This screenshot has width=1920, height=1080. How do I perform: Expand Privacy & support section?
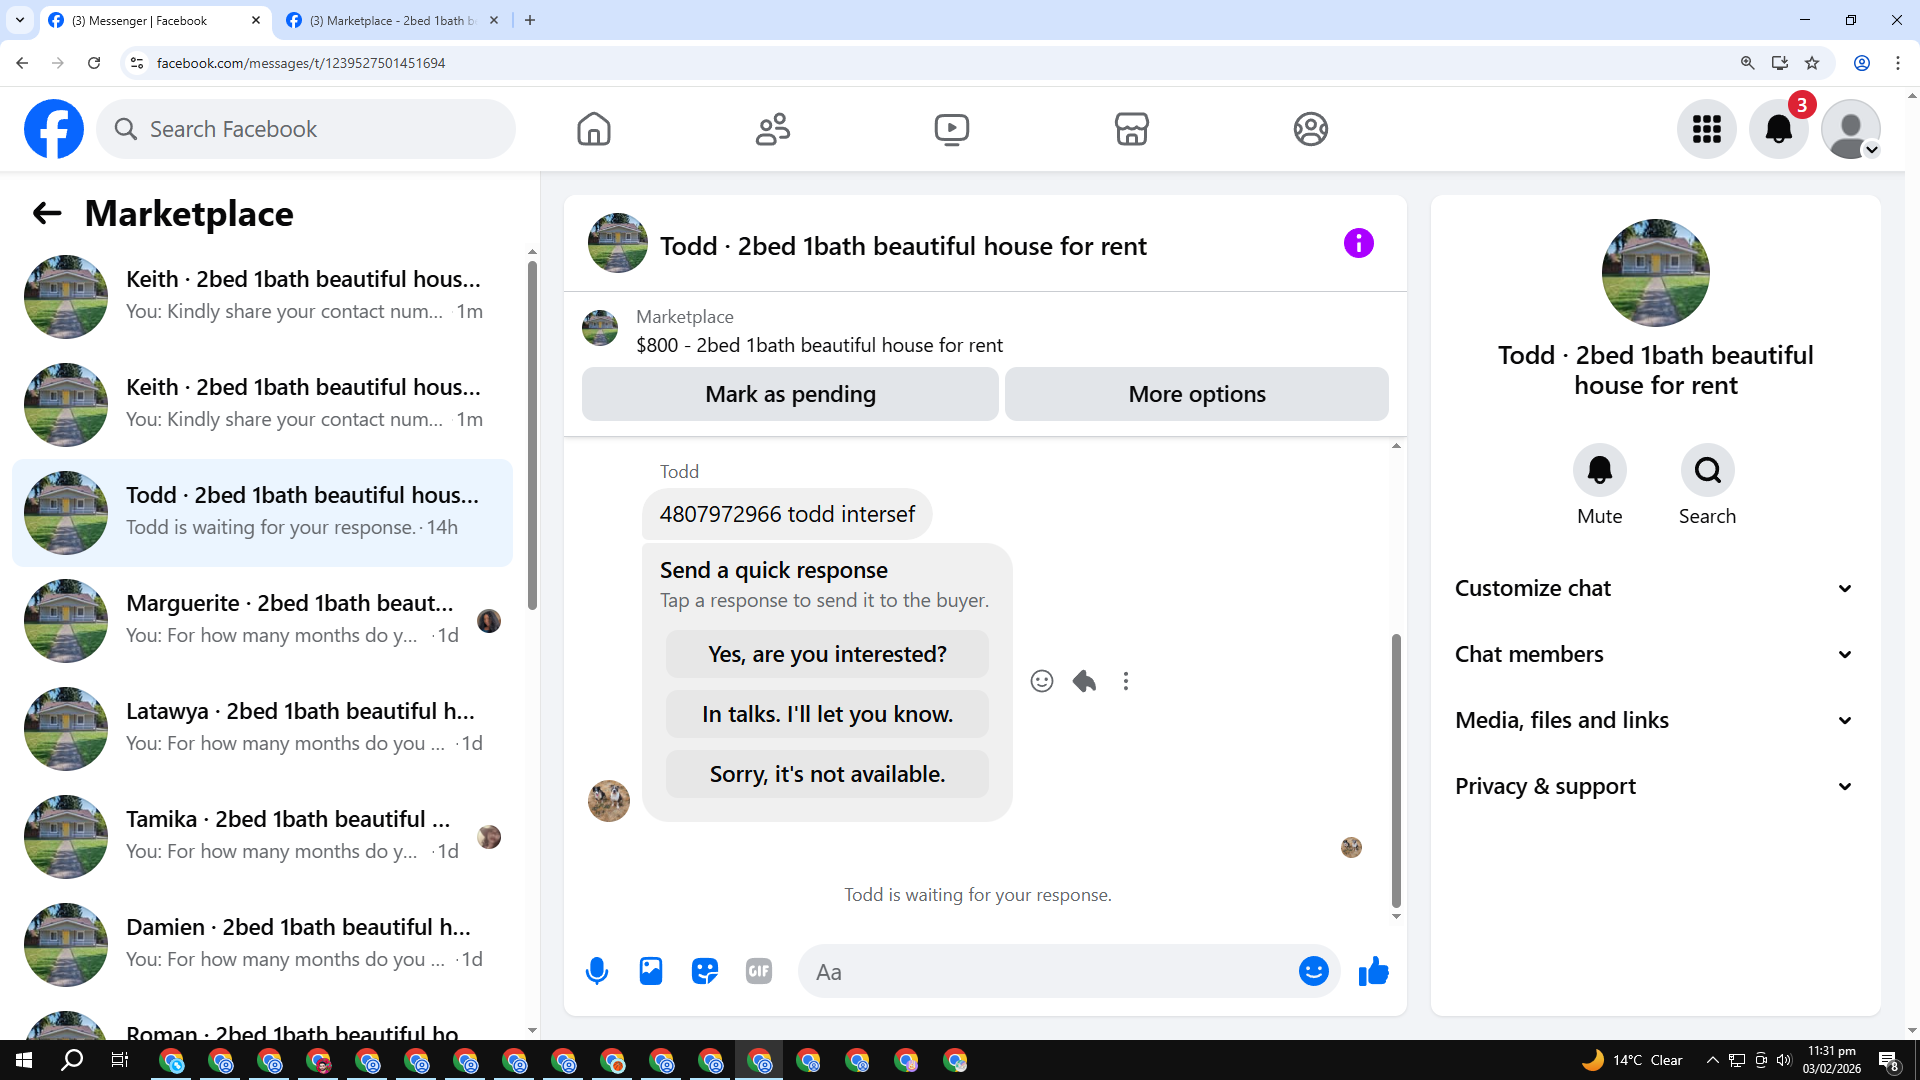click(1655, 786)
